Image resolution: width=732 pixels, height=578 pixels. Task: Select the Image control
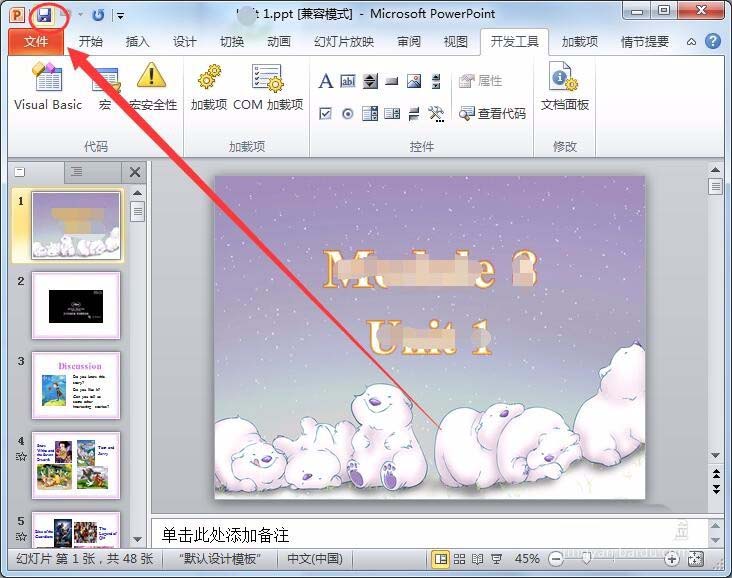(x=414, y=81)
